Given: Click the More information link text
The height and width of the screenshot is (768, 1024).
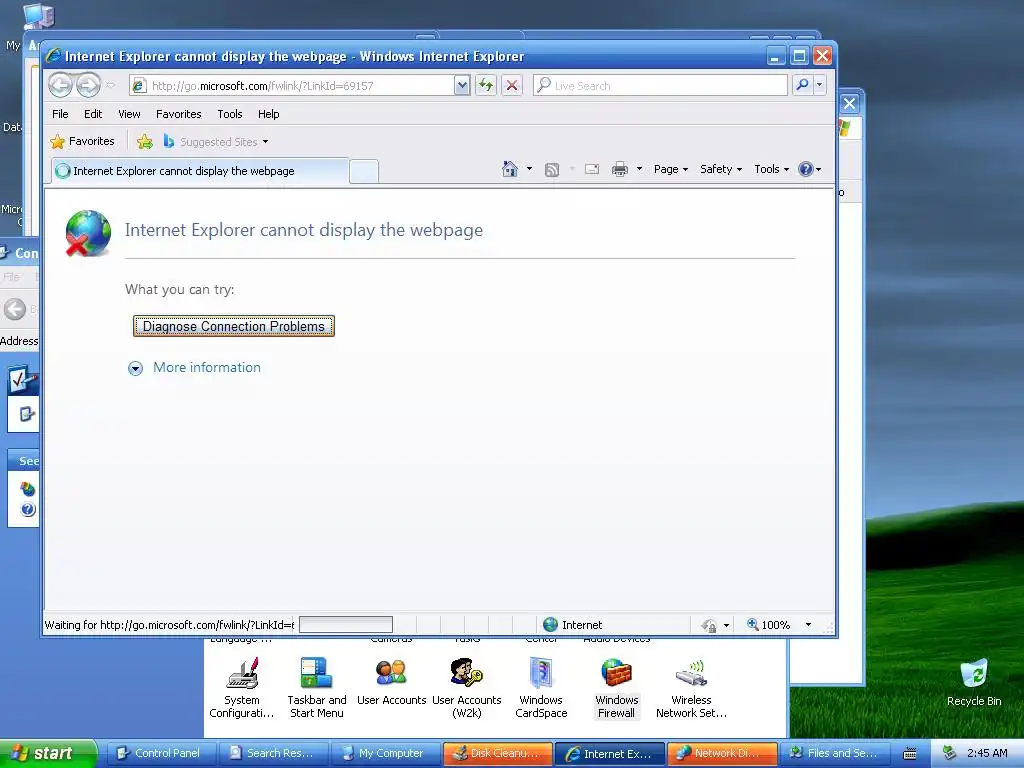Looking at the screenshot, I should click(x=207, y=368).
